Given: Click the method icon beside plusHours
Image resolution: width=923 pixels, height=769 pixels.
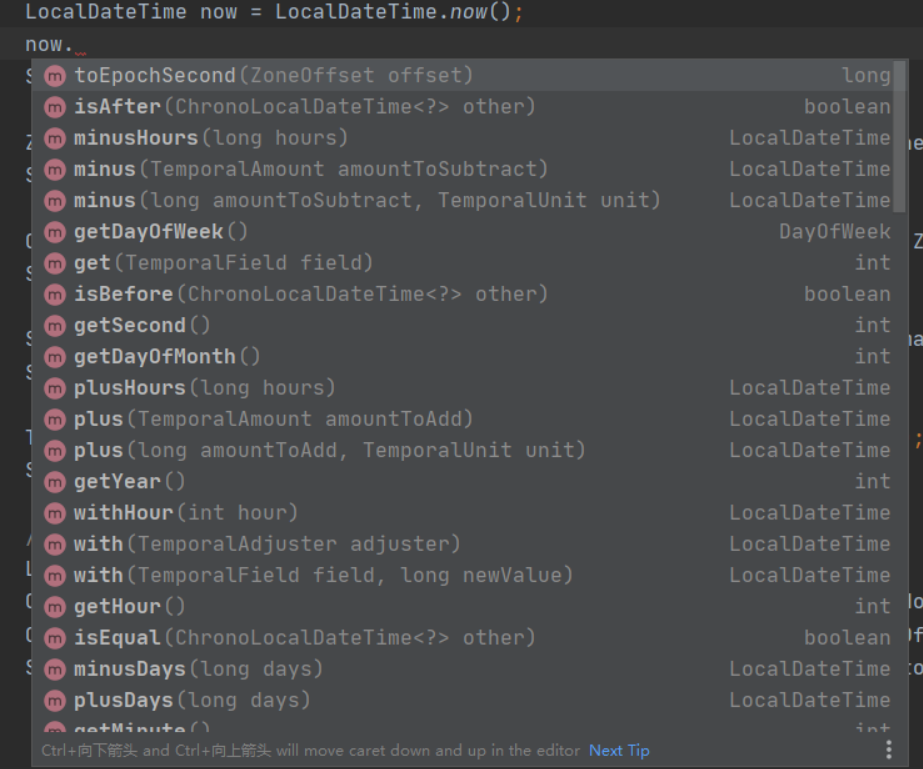Looking at the screenshot, I should pos(55,388).
